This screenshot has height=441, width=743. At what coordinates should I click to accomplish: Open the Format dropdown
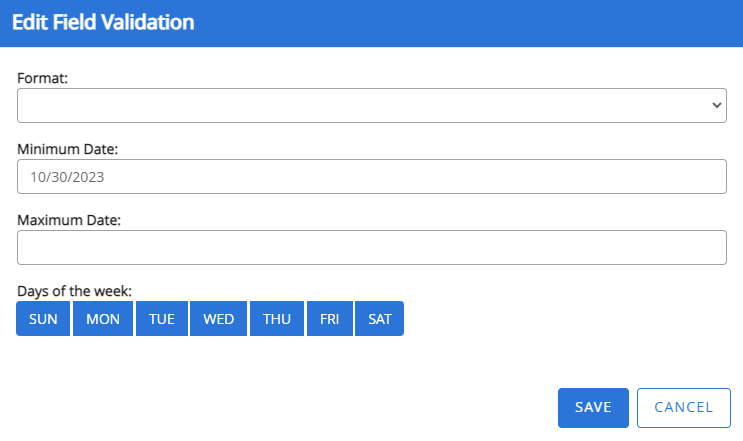click(371, 105)
